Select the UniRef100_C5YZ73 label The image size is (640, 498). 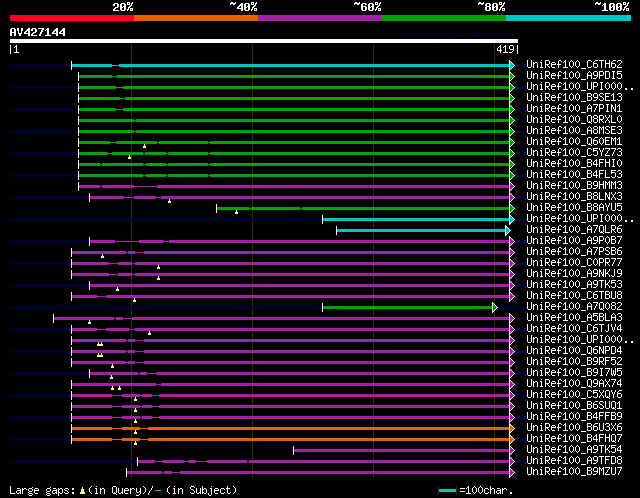point(574,152)
